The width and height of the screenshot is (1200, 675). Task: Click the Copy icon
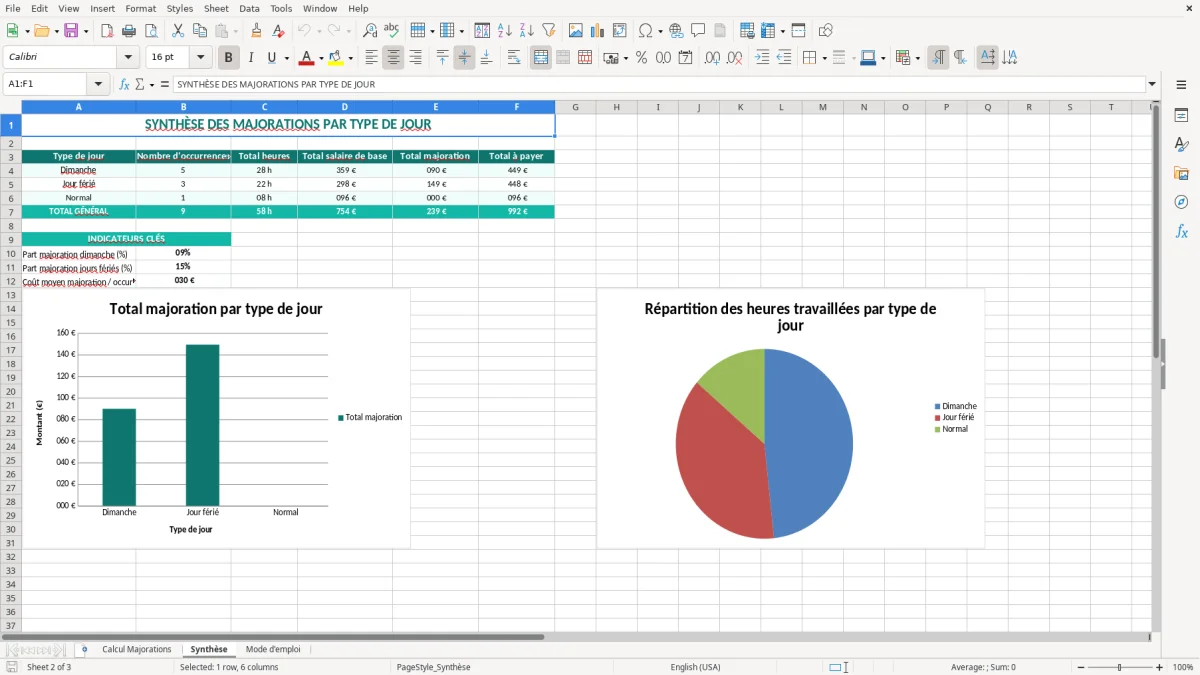[199, 31]
